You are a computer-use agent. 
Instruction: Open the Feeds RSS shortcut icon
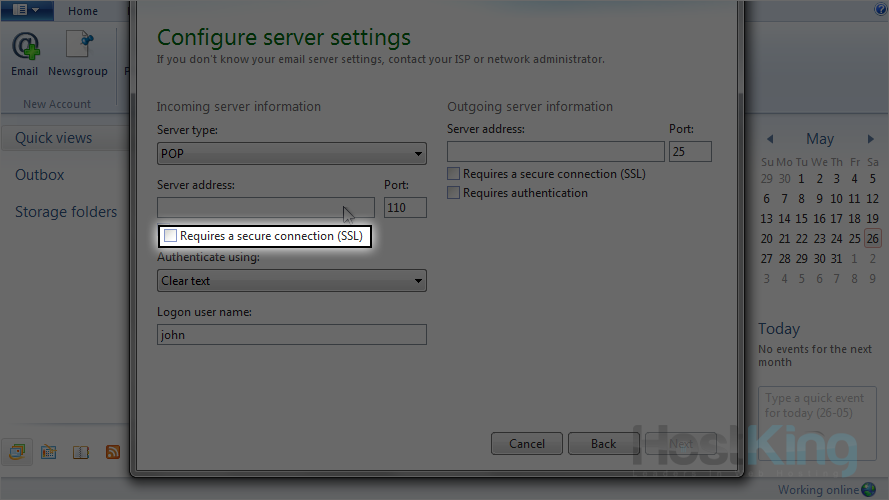[x=113, y=452]
